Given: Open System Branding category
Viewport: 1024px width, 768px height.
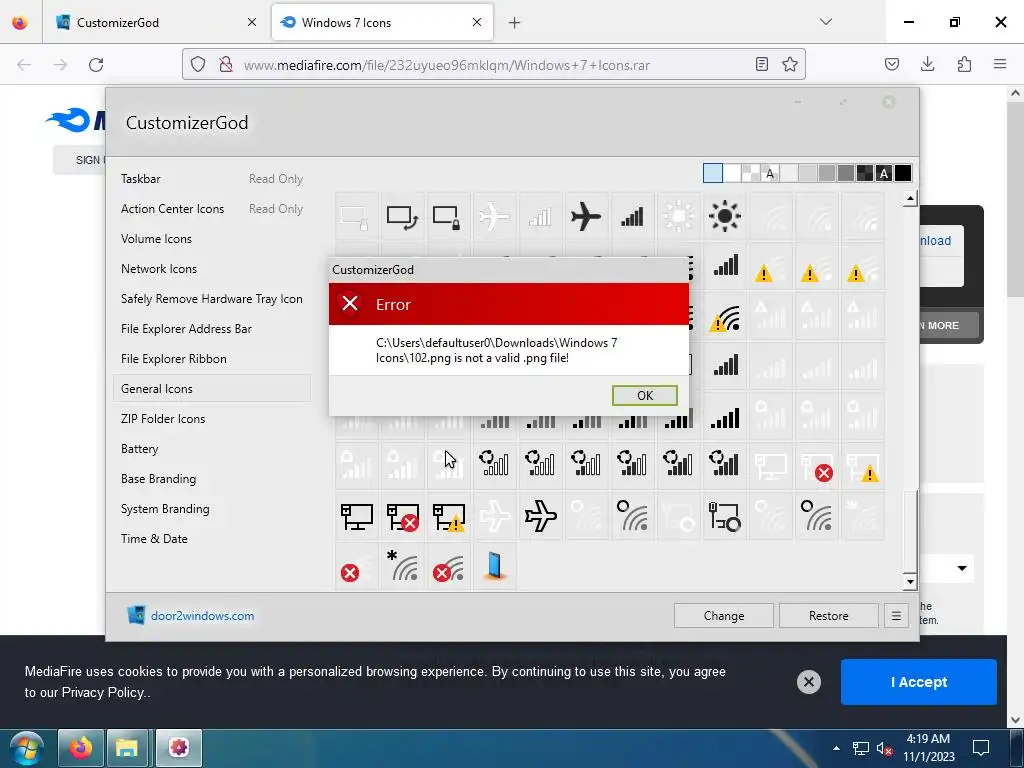Looking at the screenshot, I should (165, 509).
